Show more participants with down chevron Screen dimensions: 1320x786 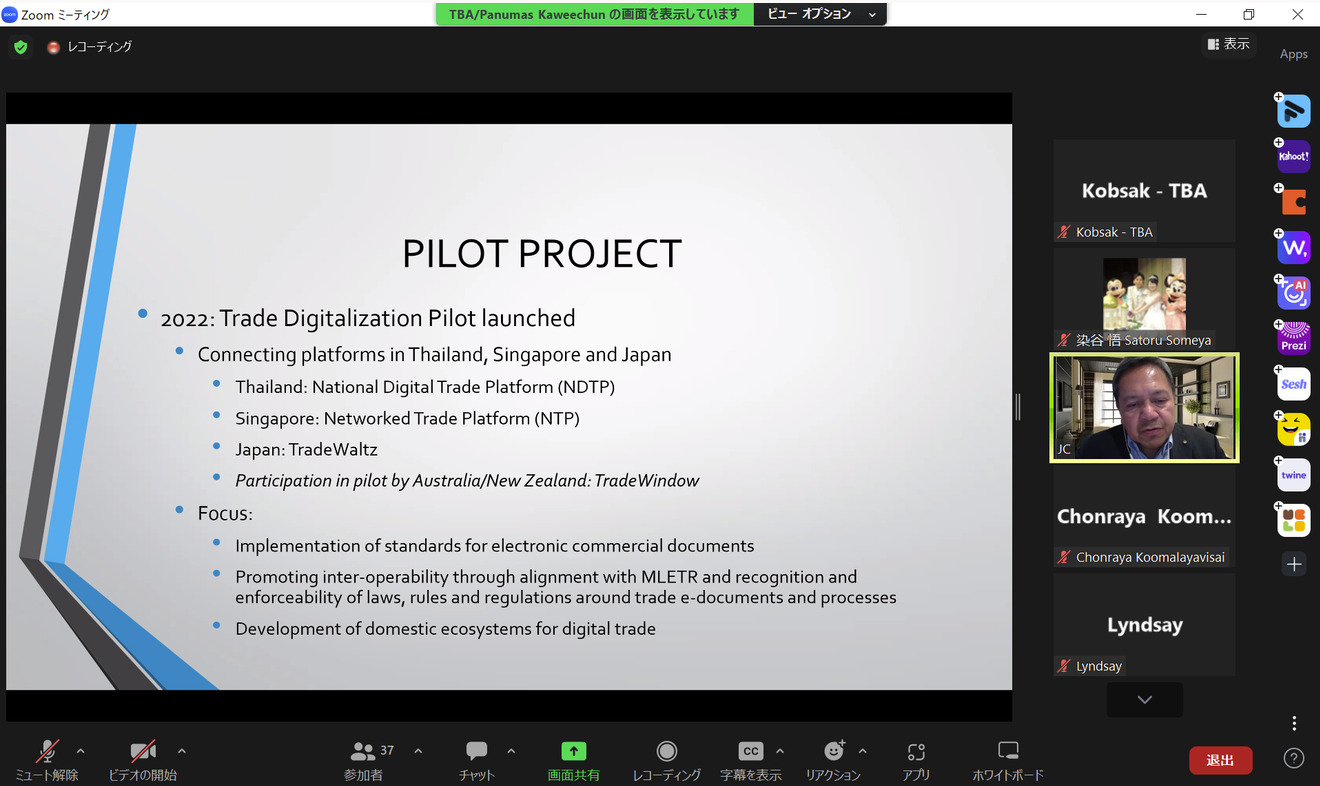coord(1145,700)
